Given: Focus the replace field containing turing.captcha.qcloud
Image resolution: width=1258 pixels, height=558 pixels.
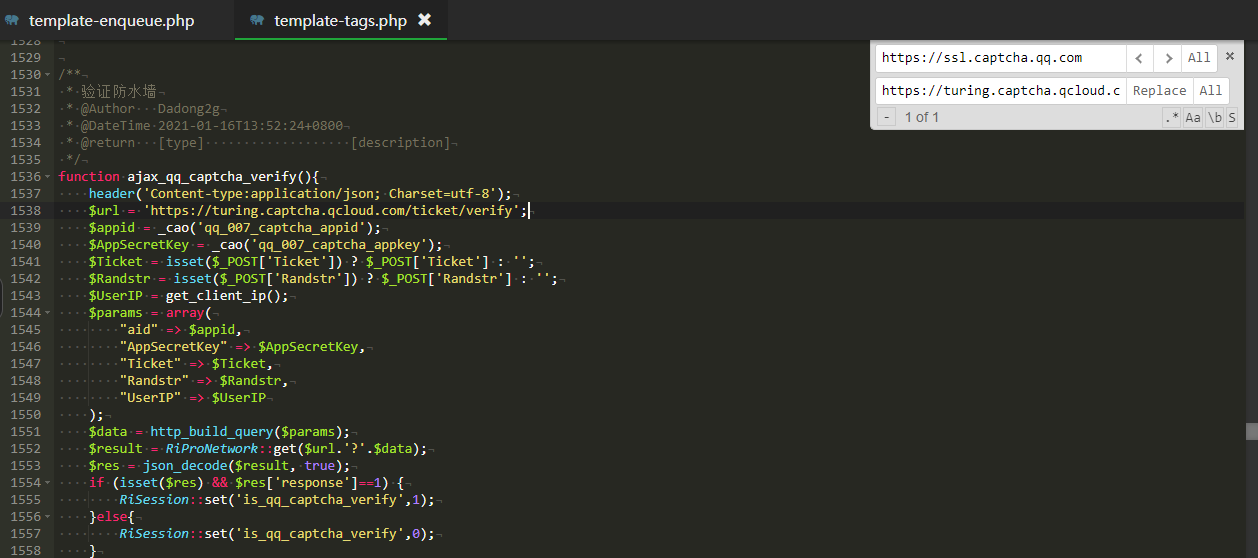Looking at the screenshot, I should pyautogui.click(x=1000, y=90).
